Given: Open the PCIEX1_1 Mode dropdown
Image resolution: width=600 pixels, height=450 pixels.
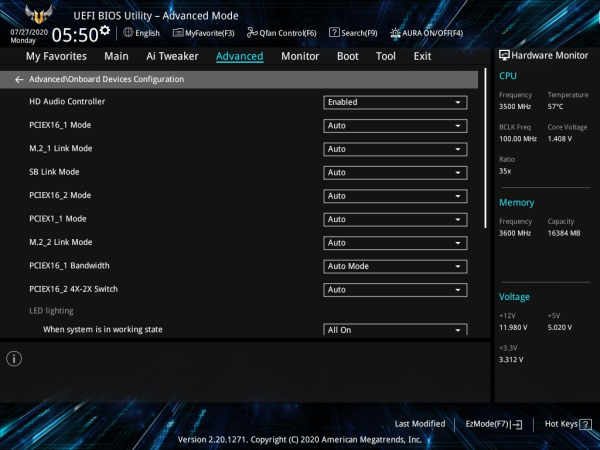Looking at the screenshot, I should (395, 220).
